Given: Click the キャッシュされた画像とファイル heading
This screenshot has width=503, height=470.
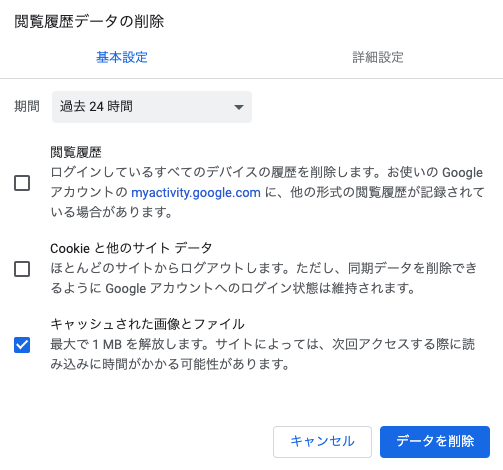Looking at the screenshot, I should click(x=147, y=324).
